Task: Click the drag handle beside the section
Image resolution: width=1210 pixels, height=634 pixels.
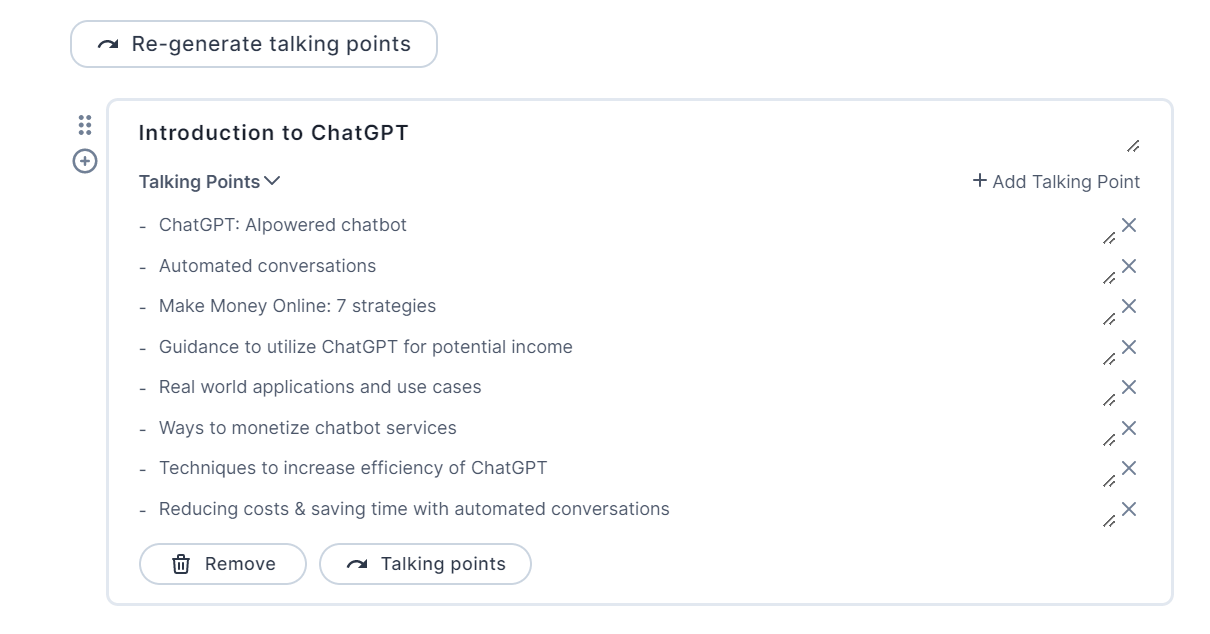Action: tap(85, 125)
